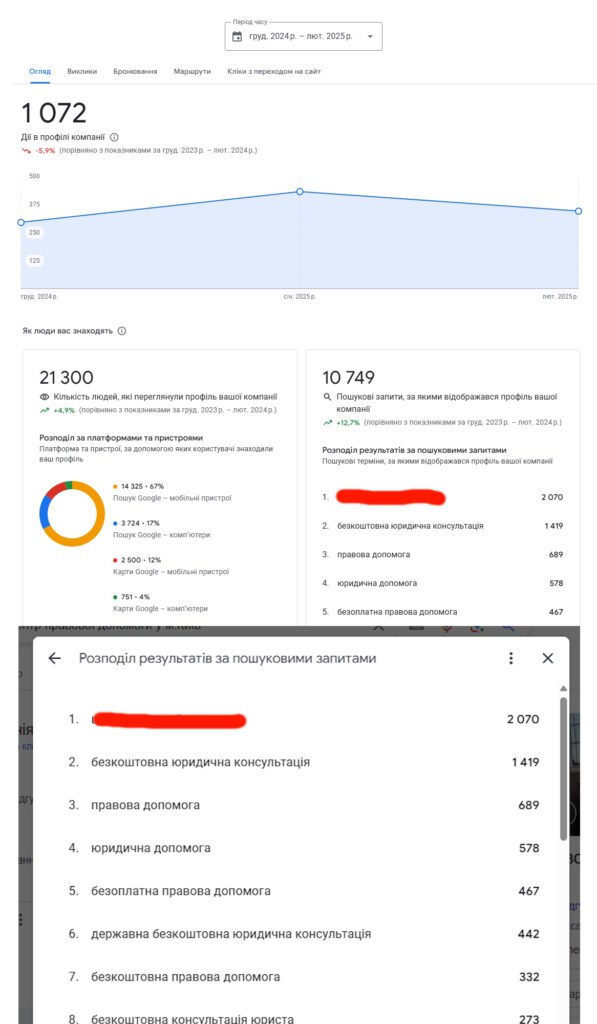Click red legend dot for 2 500 · 12%

(116, 560)
